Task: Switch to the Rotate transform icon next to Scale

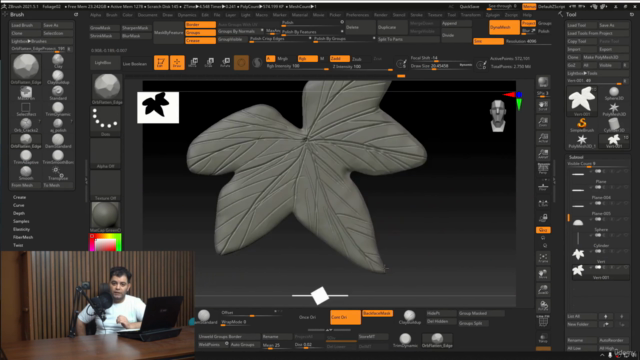Action: tap(225, 62)
